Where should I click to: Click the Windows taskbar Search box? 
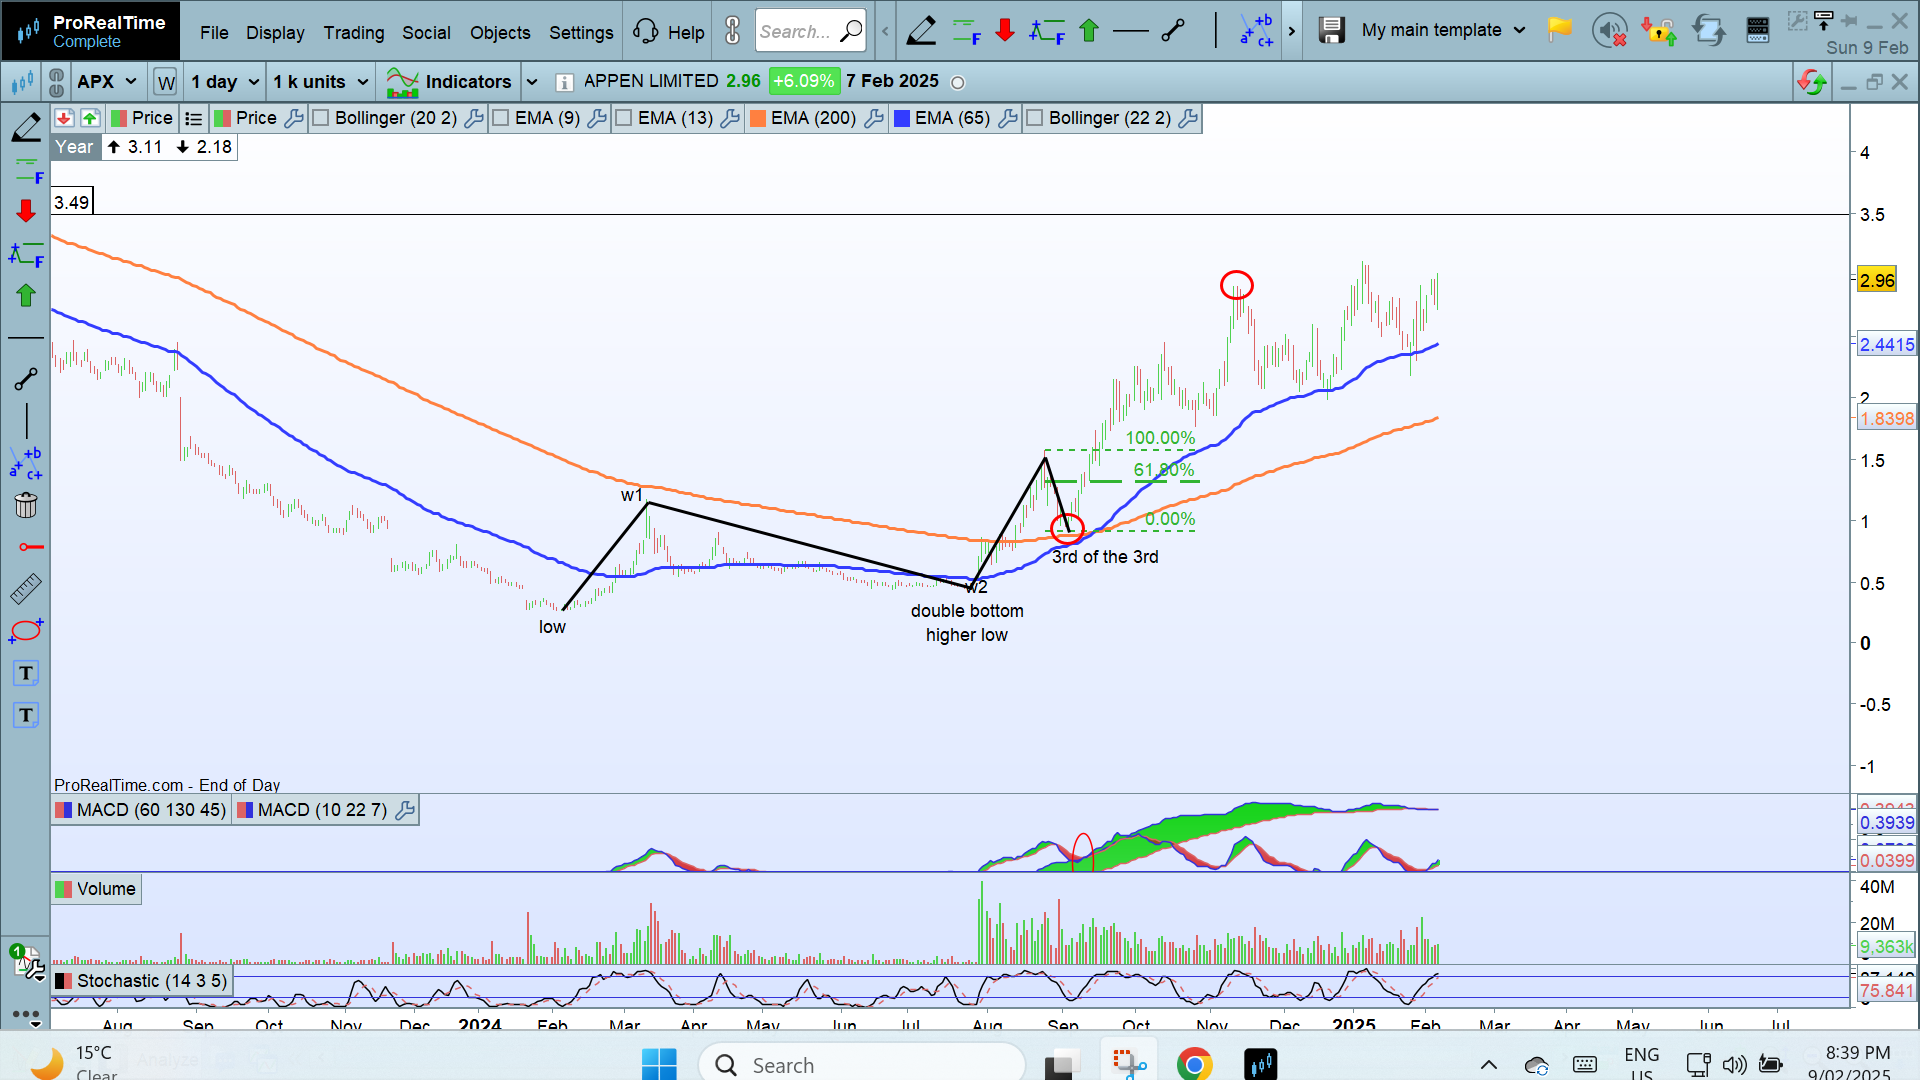(x=862, y=1065)
